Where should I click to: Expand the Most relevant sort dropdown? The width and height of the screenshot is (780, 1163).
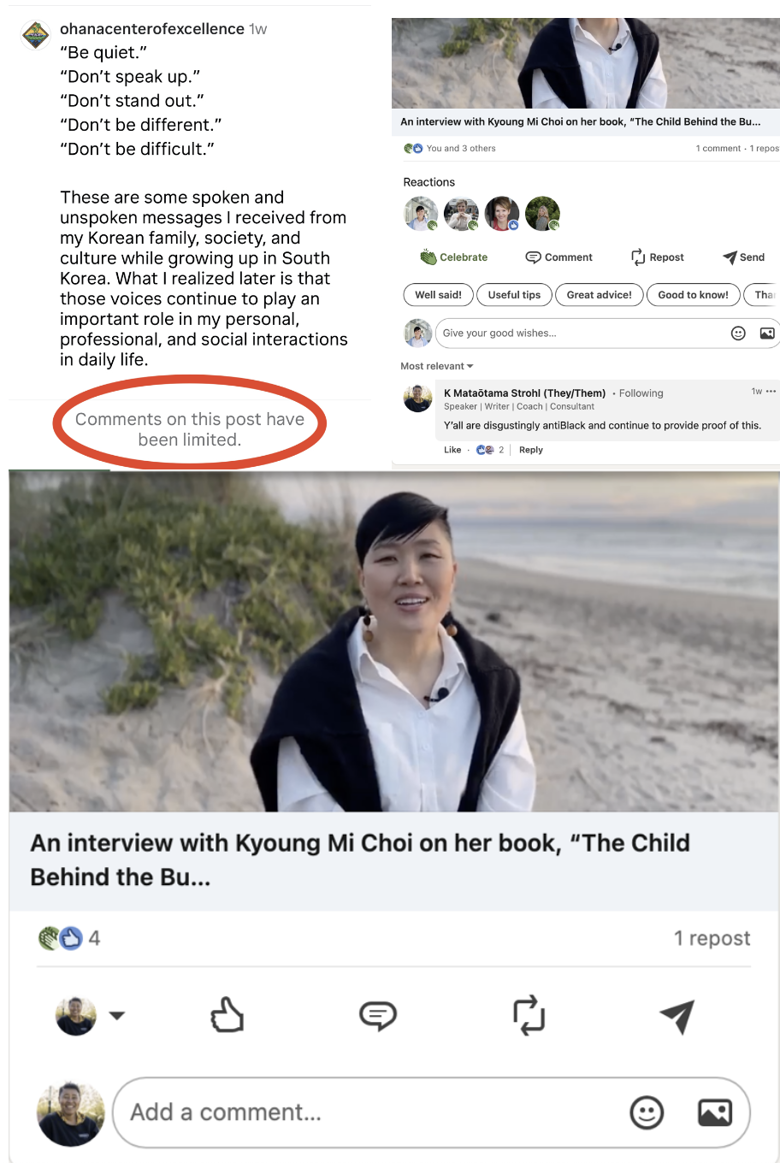[x=437, y=366]
